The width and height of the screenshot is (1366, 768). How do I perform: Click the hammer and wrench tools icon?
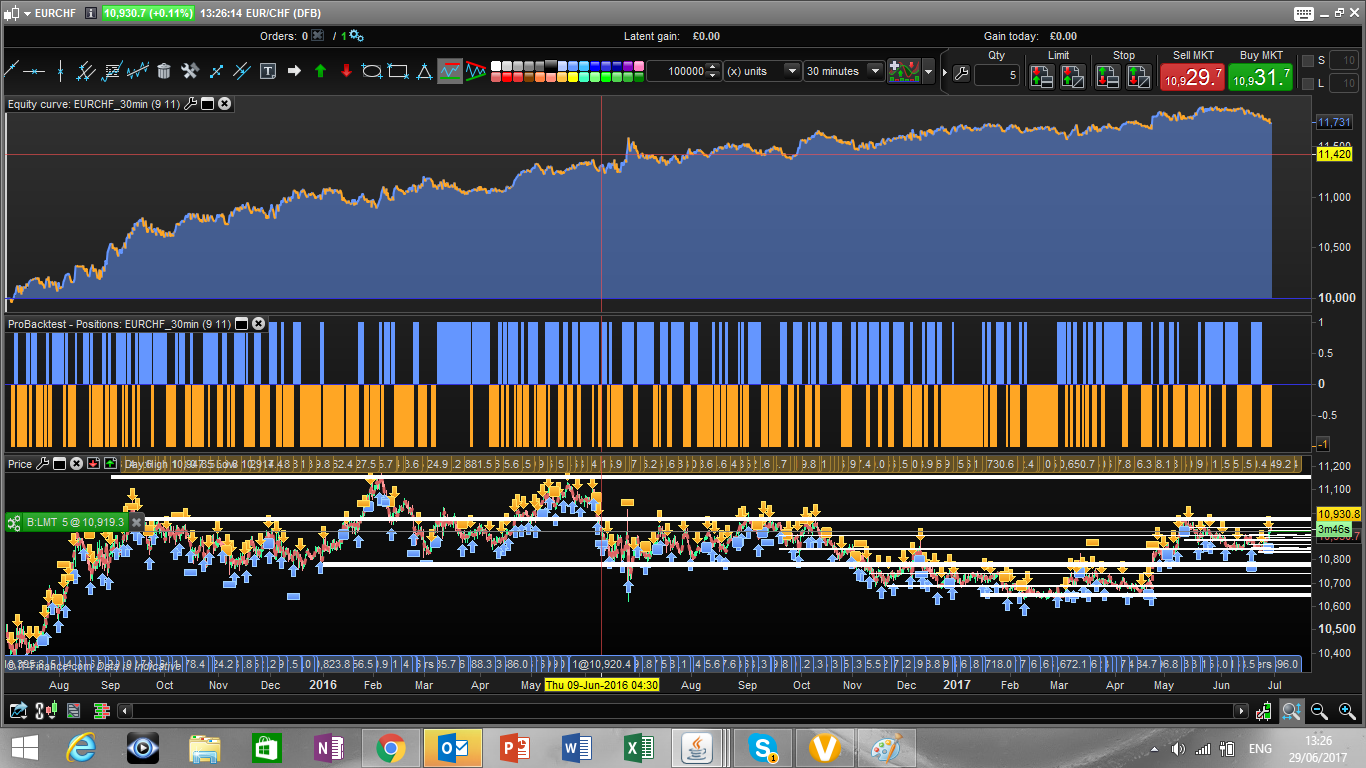[190, 71]
